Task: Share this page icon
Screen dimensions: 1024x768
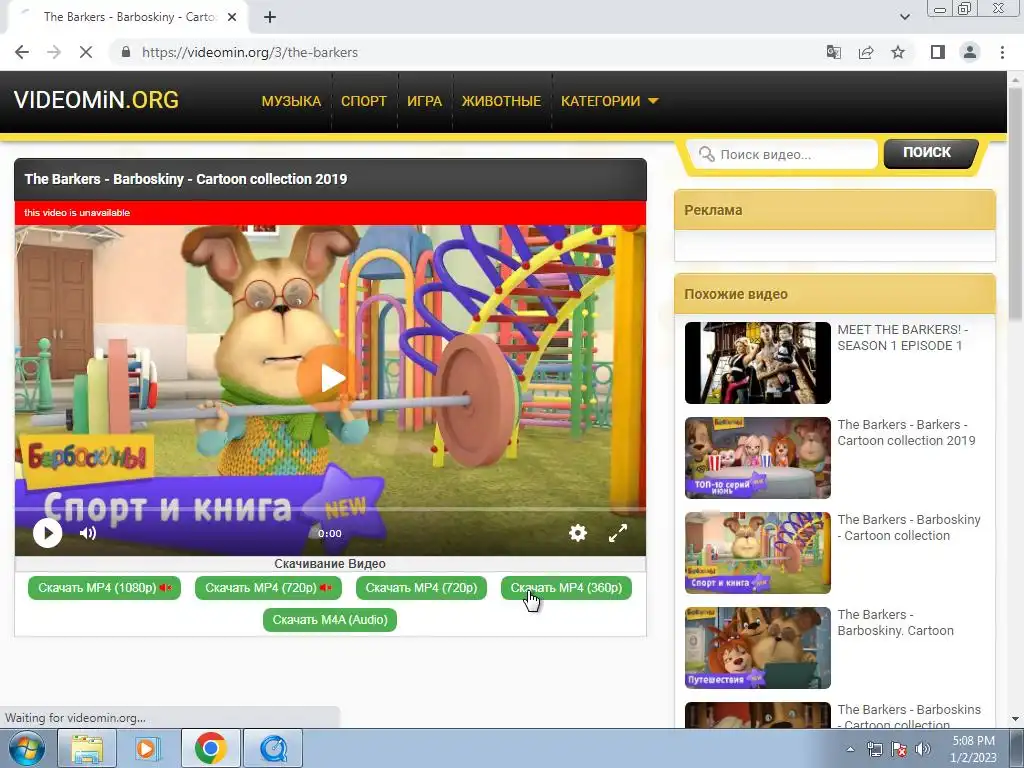Action: coord(866,52)
